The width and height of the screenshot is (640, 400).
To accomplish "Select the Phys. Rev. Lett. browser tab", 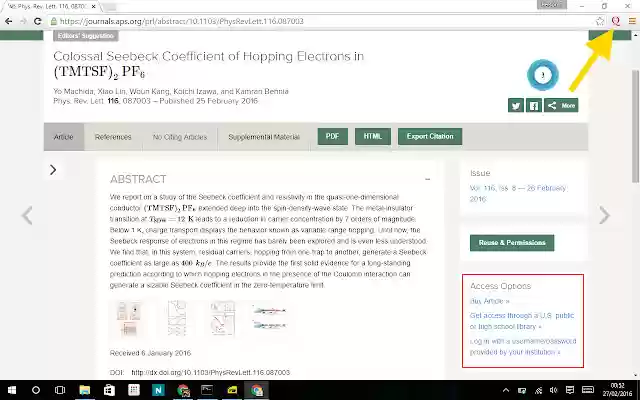I will pyautogui.click(x=51, y=7).
